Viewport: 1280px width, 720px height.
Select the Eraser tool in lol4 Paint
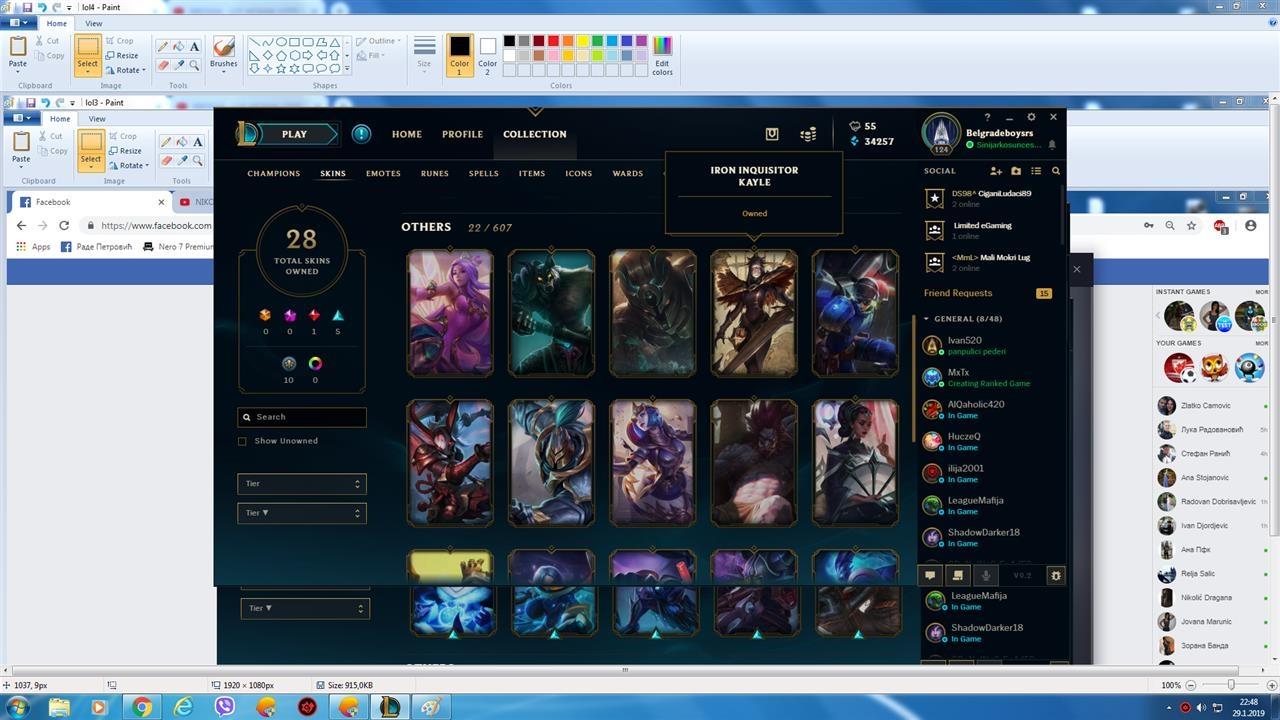164,65
